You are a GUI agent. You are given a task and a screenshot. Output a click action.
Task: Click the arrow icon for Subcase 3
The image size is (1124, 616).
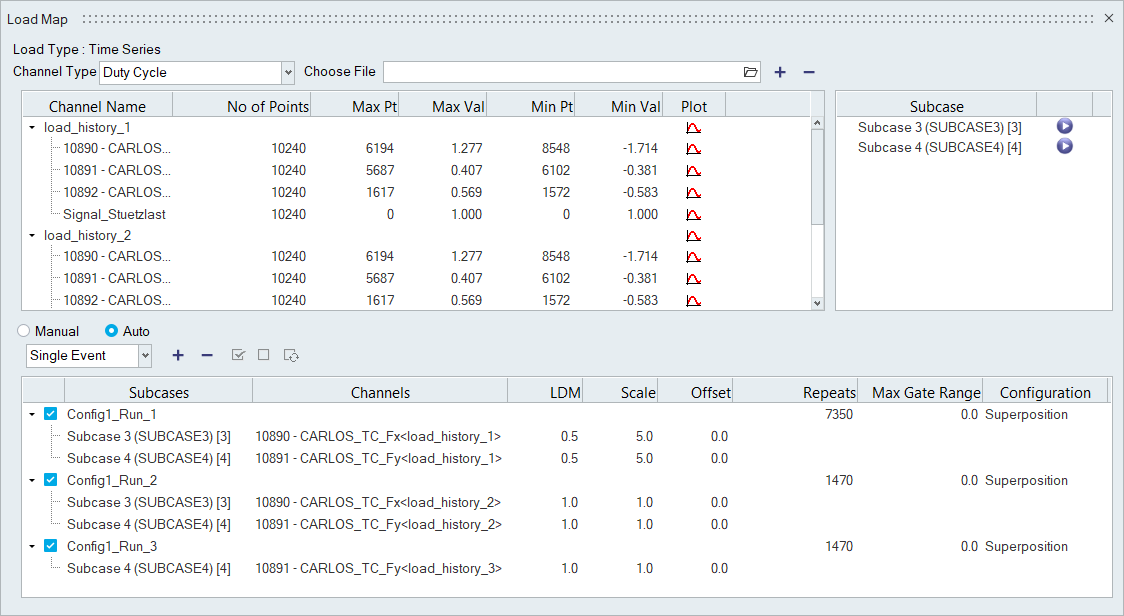(x=1065, y=127)
